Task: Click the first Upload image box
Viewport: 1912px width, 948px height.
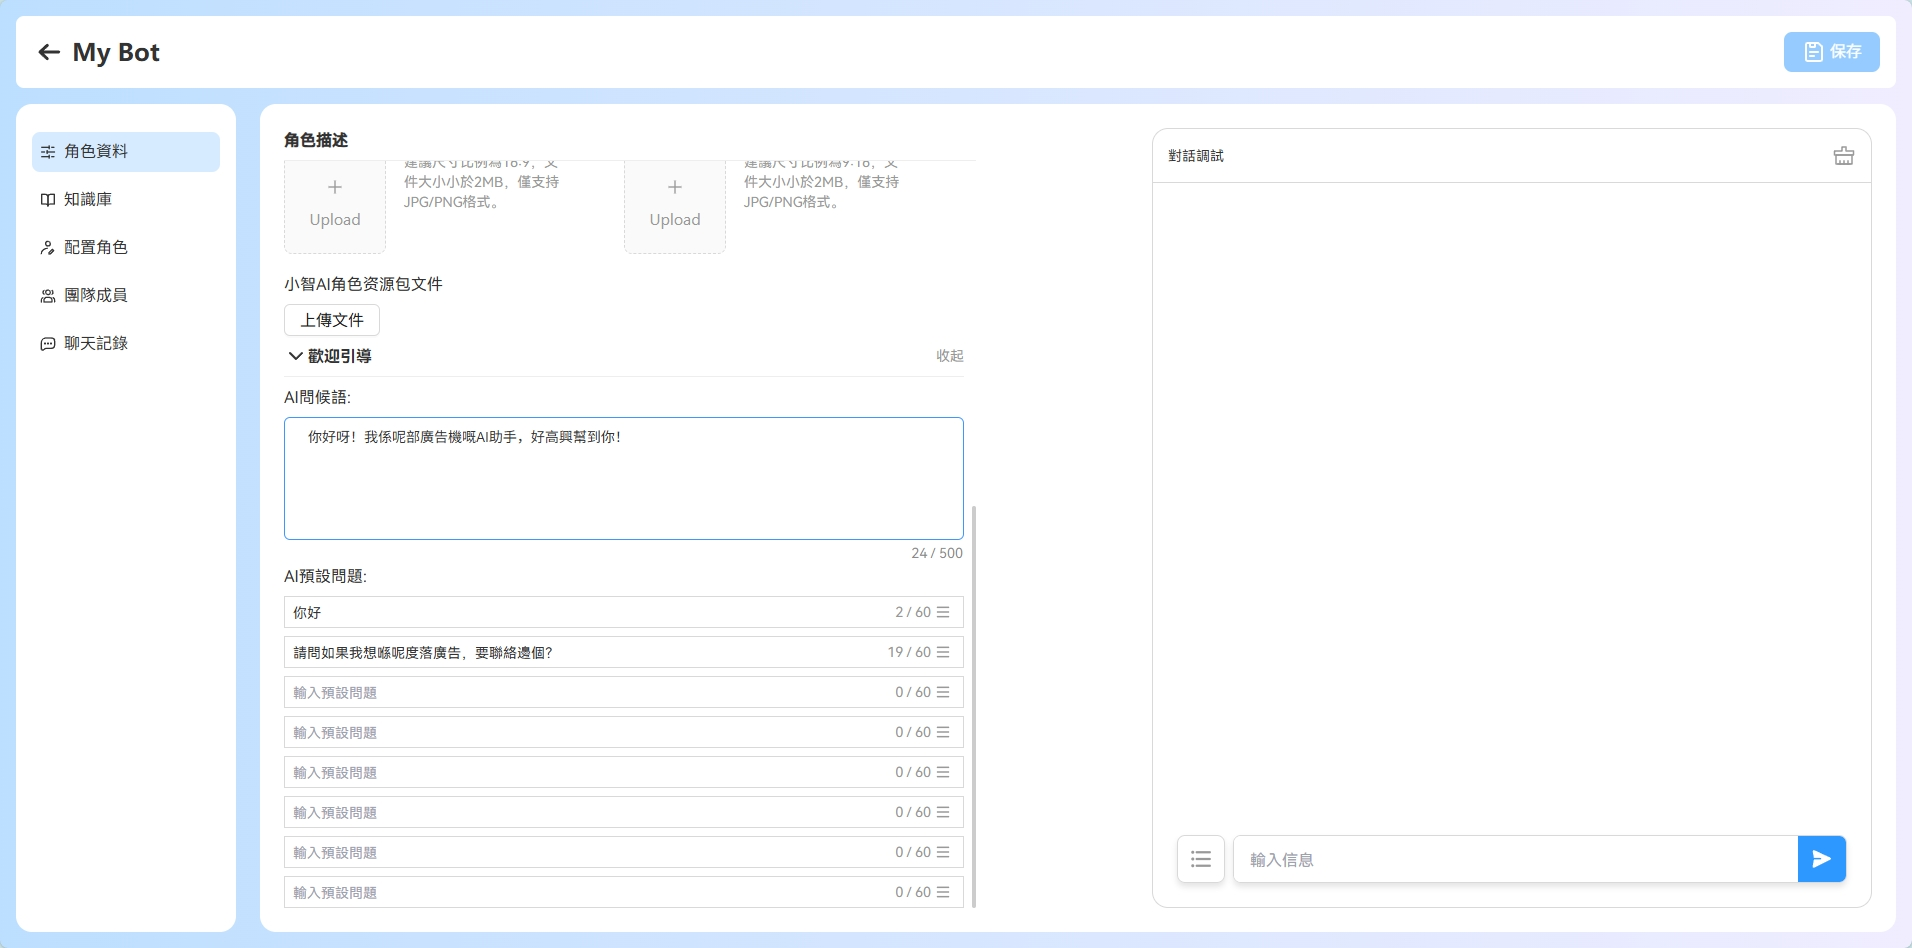Action: click(x=335, y=205)
